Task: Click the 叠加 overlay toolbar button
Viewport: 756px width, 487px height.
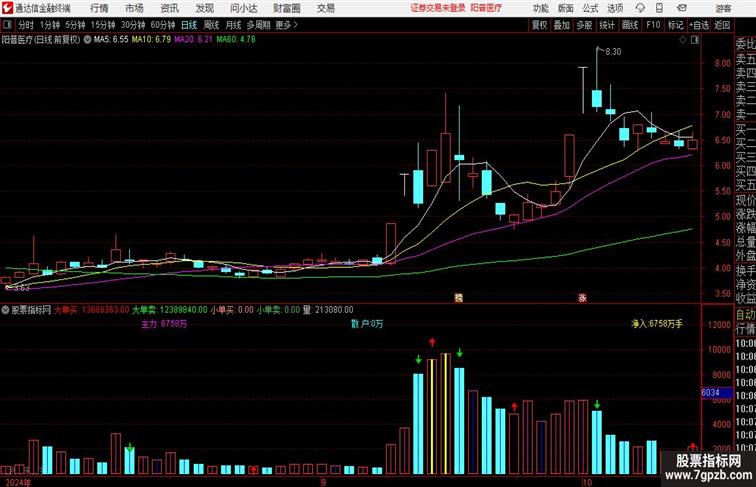Action: tap(562, 25)
